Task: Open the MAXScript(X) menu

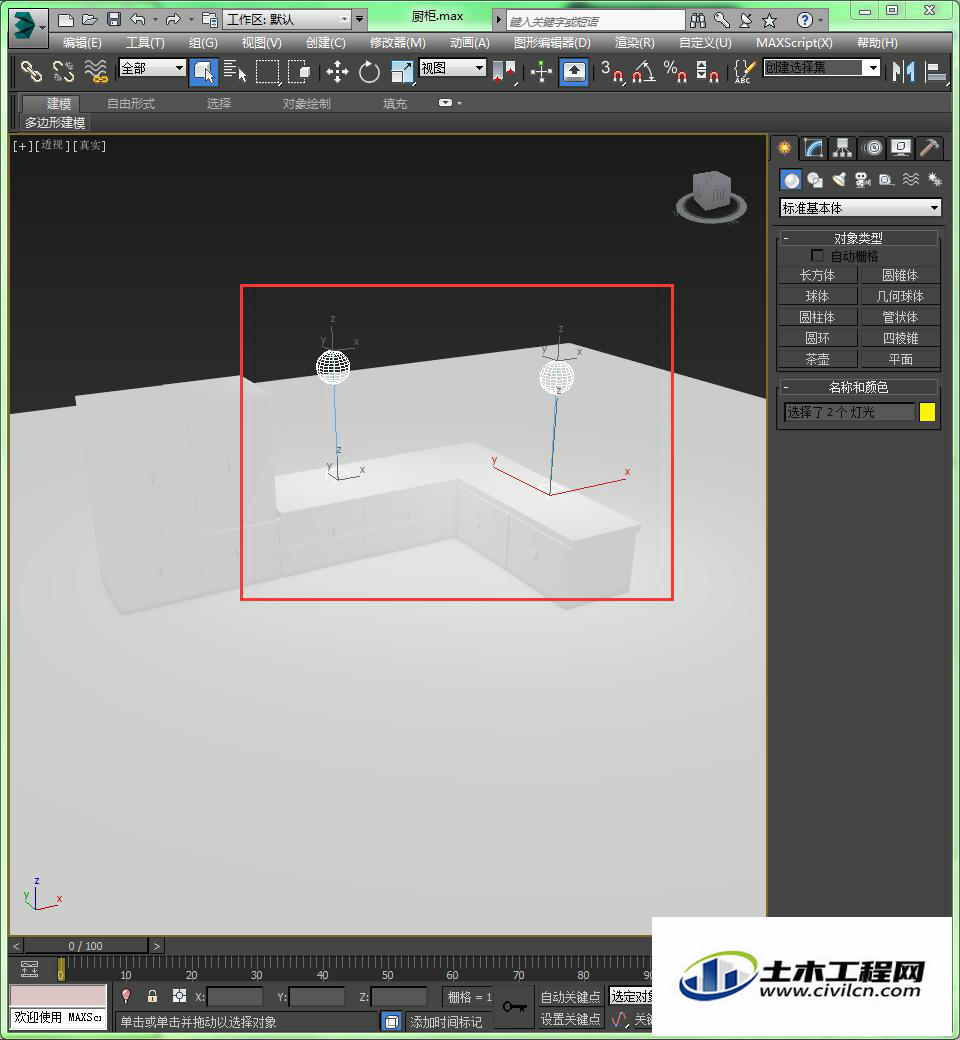Action: click(x=794, y=42)
